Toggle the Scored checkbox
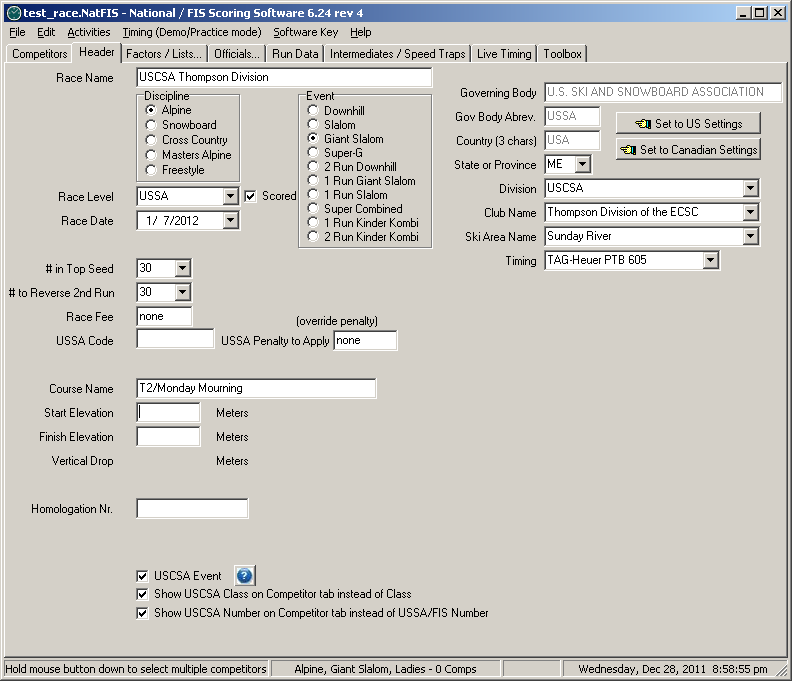This screenshot has height=681, width=792. pyautogui.click(x=250, y=196)
